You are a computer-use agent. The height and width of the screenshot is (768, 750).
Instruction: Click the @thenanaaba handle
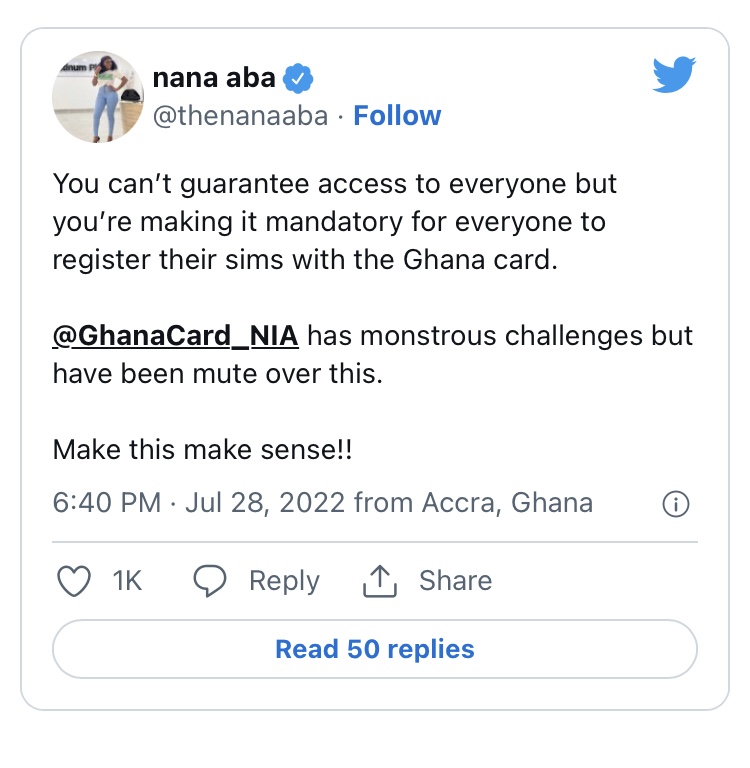click(240, 116)
